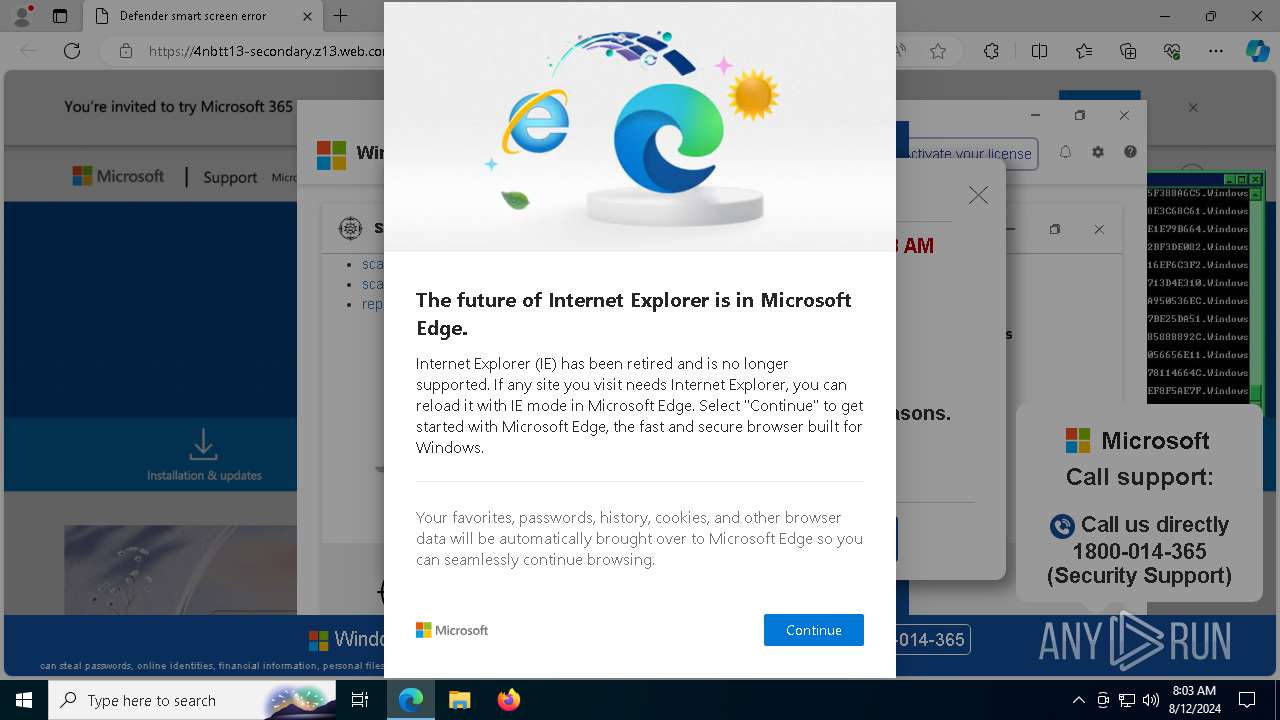Open notifications bell in fake Windows window
1280x720 pixels.
[x=1065, y=152]
